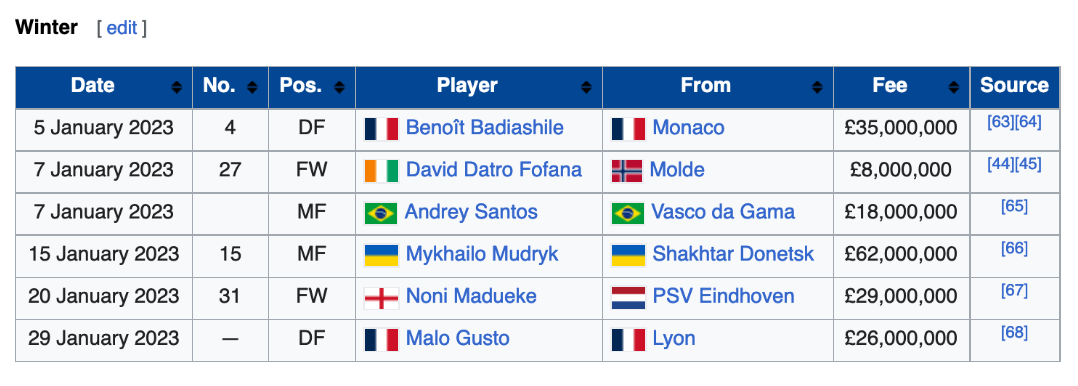Screen dimensions: 1078x386
Task: Open the Mykhailo Mudryk player page
Action: point(482,255)
